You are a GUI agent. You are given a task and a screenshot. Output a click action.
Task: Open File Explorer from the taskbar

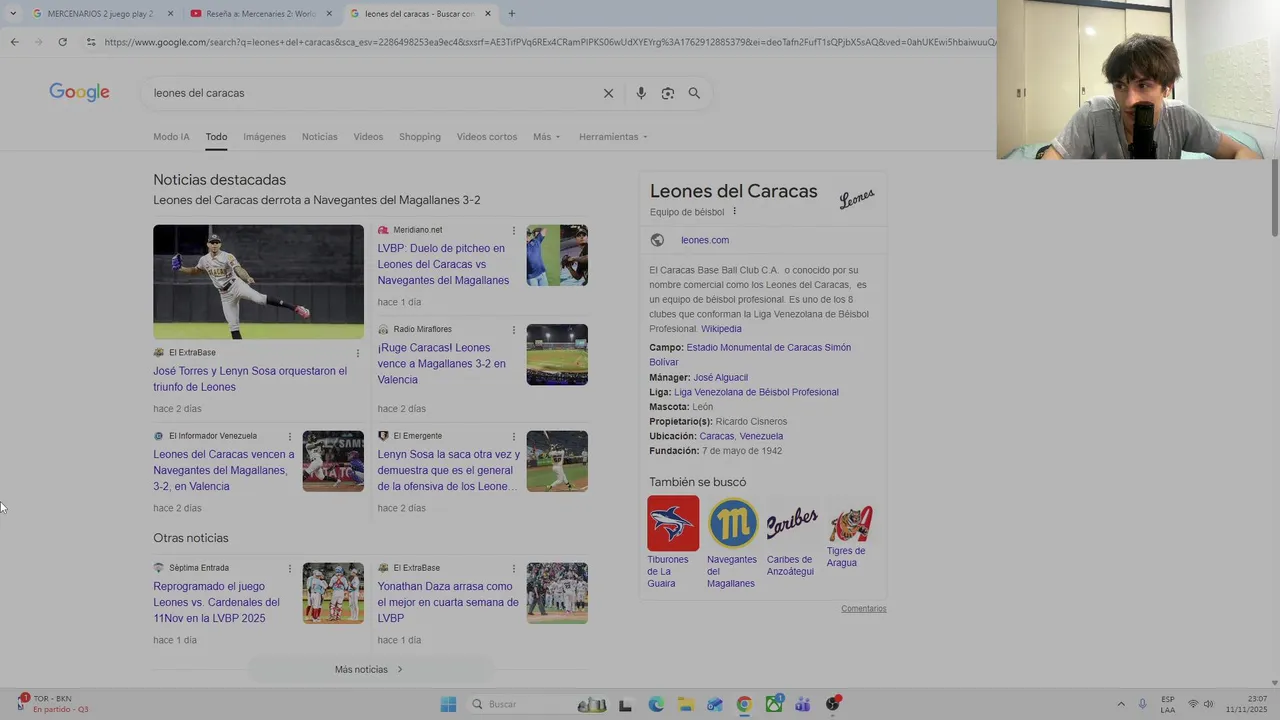[685, 704]
